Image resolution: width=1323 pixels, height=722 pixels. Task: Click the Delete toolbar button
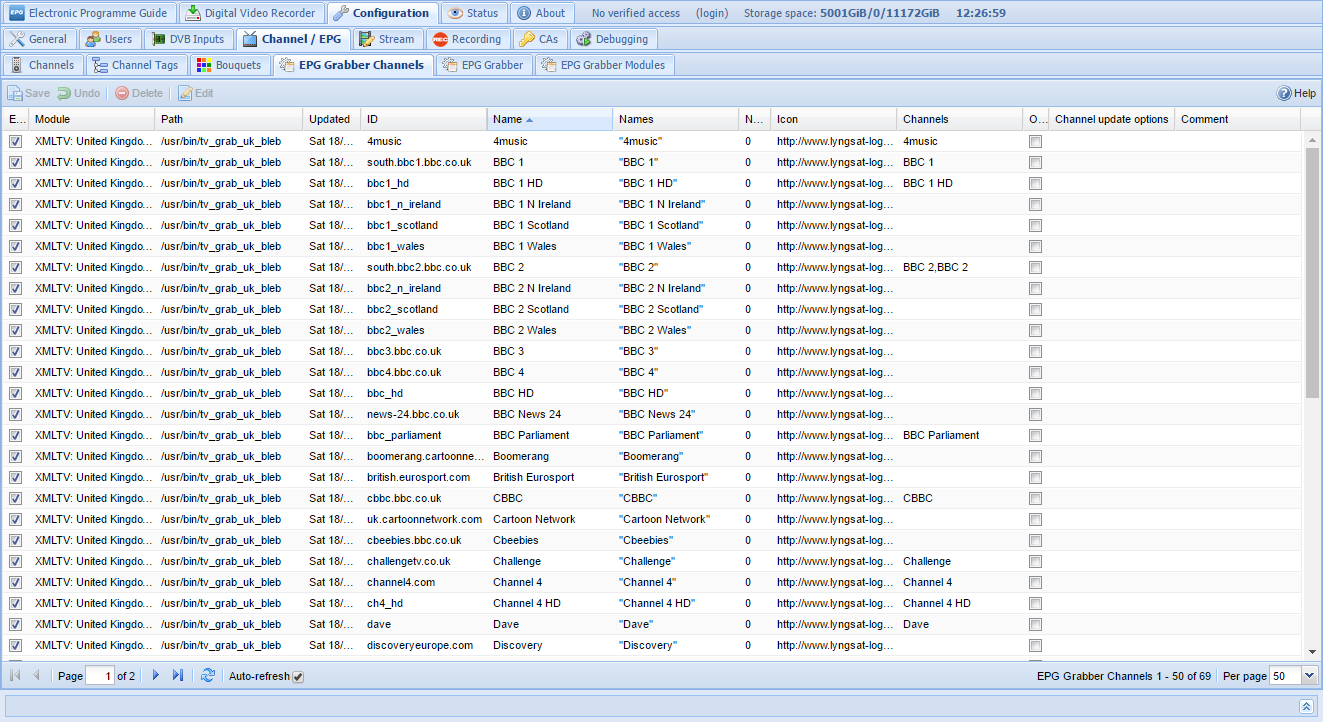point(139,93)
